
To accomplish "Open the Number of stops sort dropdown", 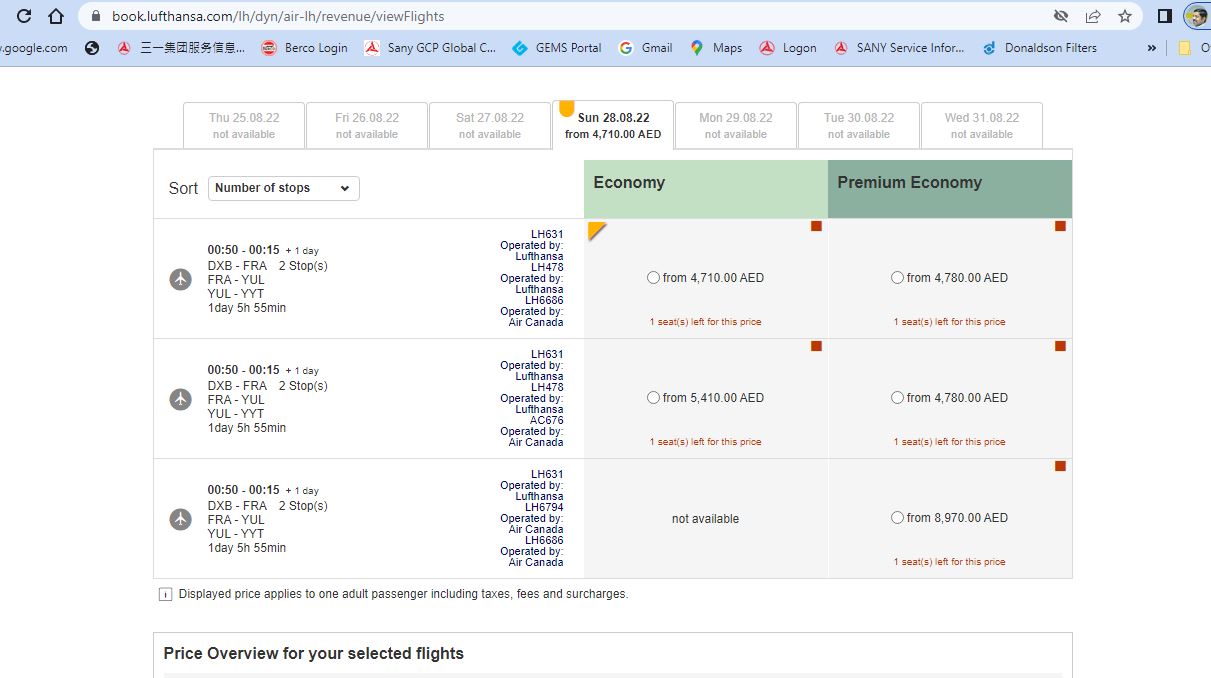I will tap(283, 188).
